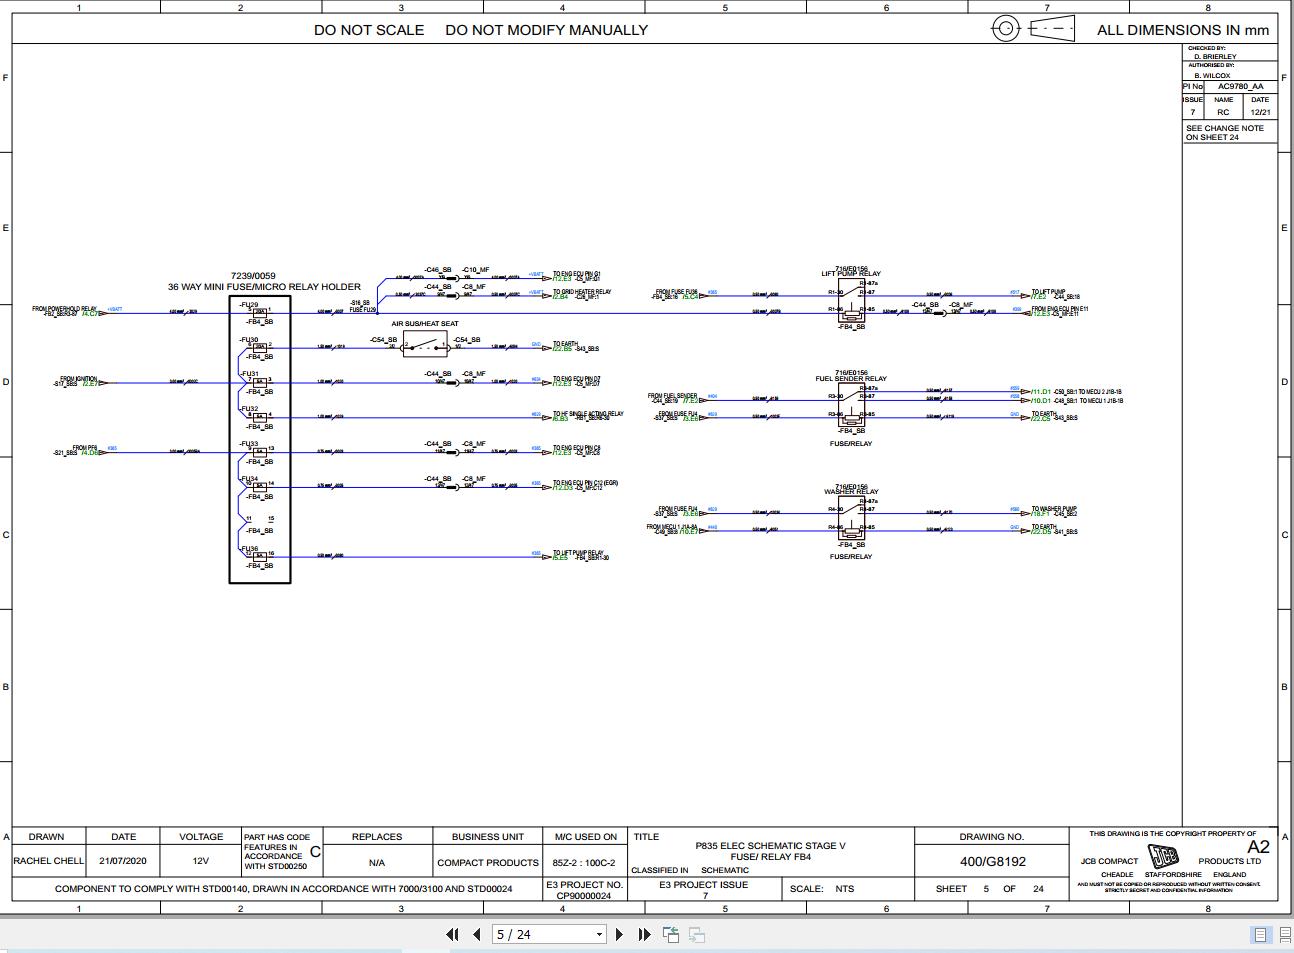Go to the next page
The image size is (1294, 953).
click(619, 934)
